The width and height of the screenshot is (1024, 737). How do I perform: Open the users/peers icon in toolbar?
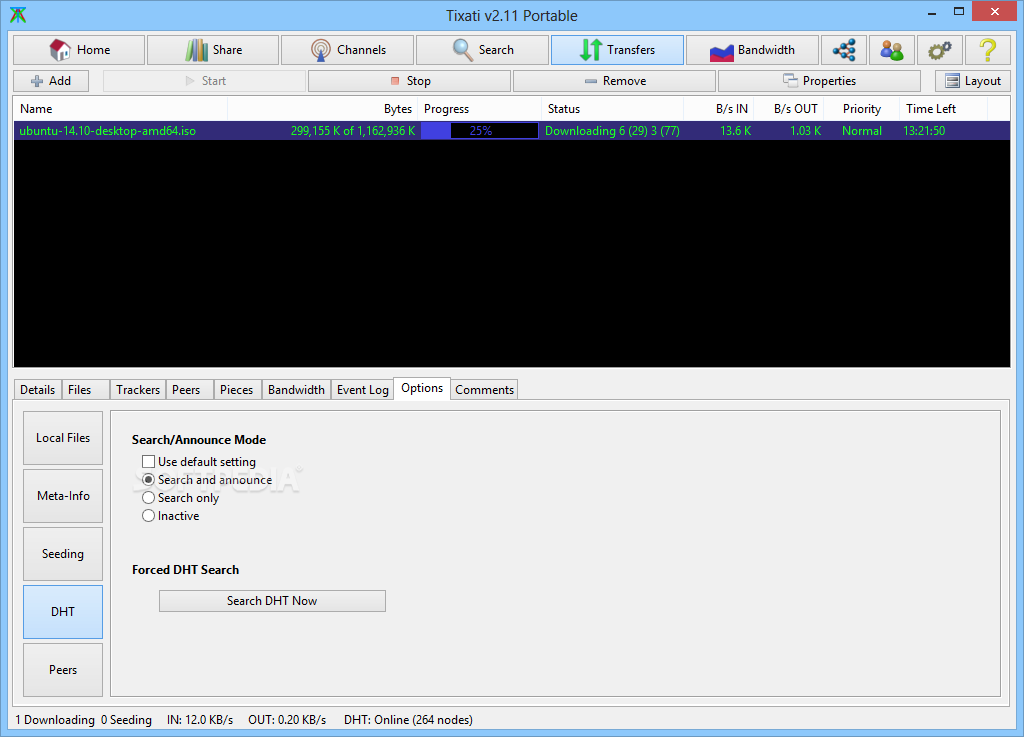click(x=891, y=50)
